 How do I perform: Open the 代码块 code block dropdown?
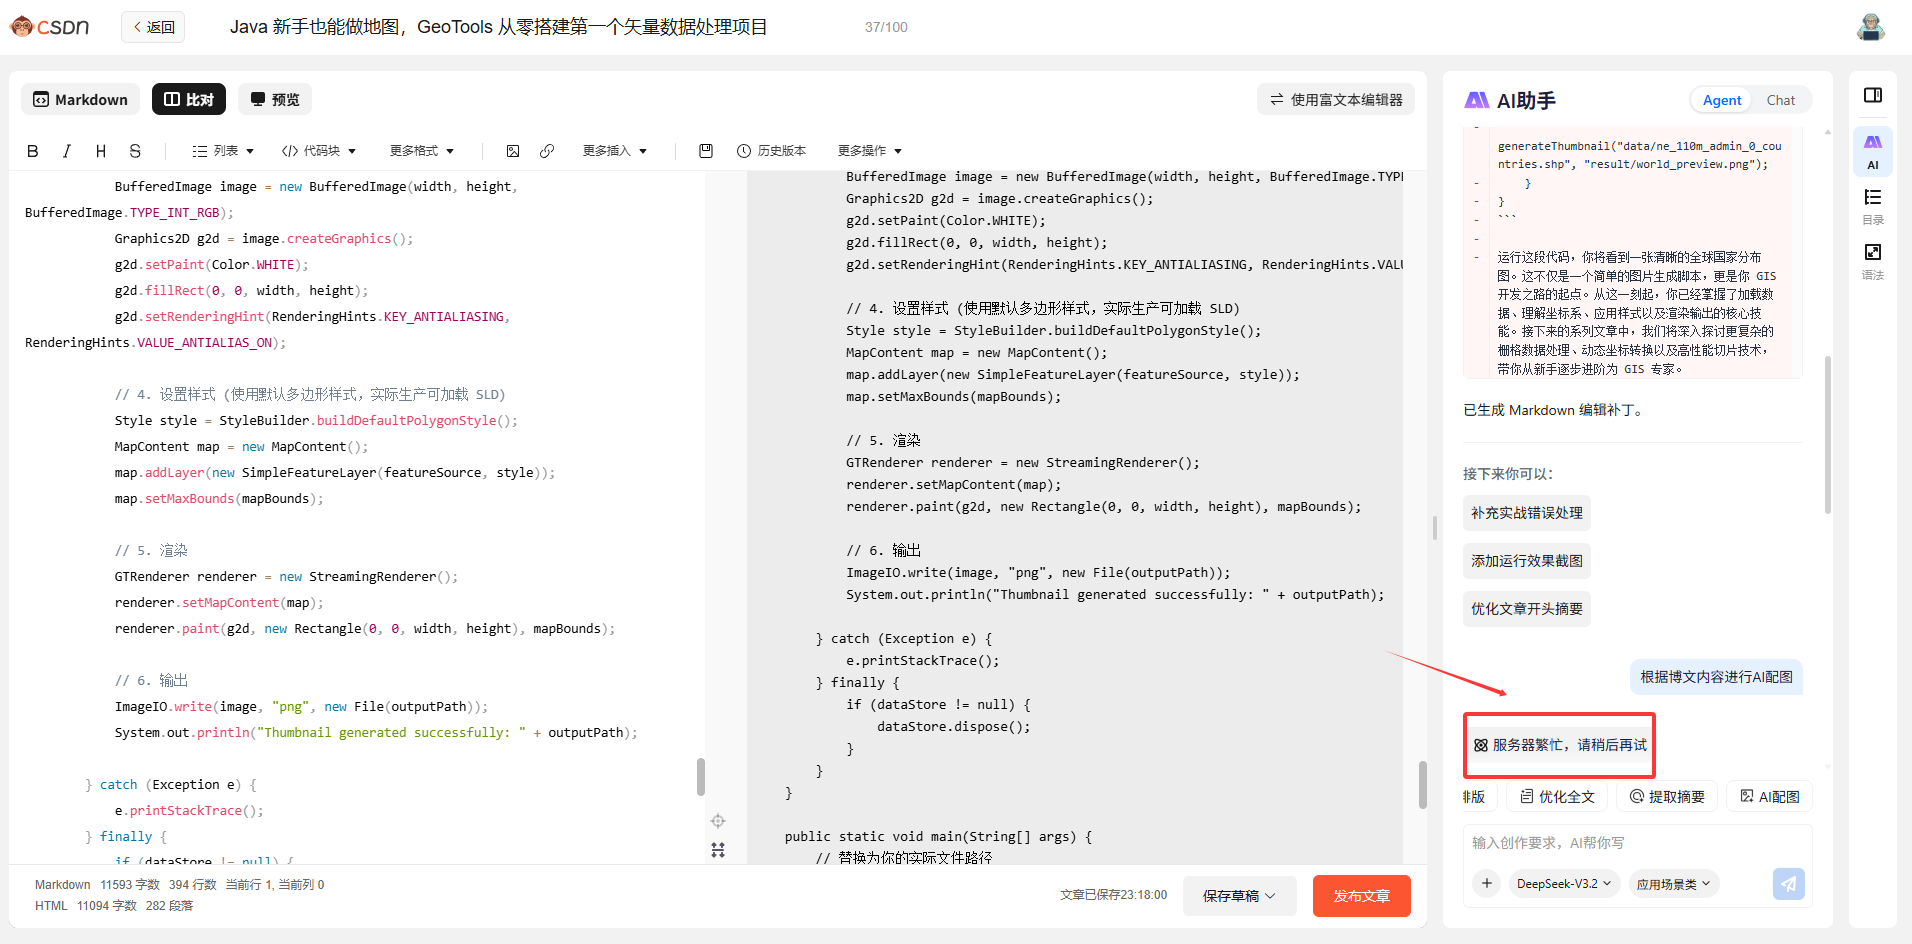319,151
